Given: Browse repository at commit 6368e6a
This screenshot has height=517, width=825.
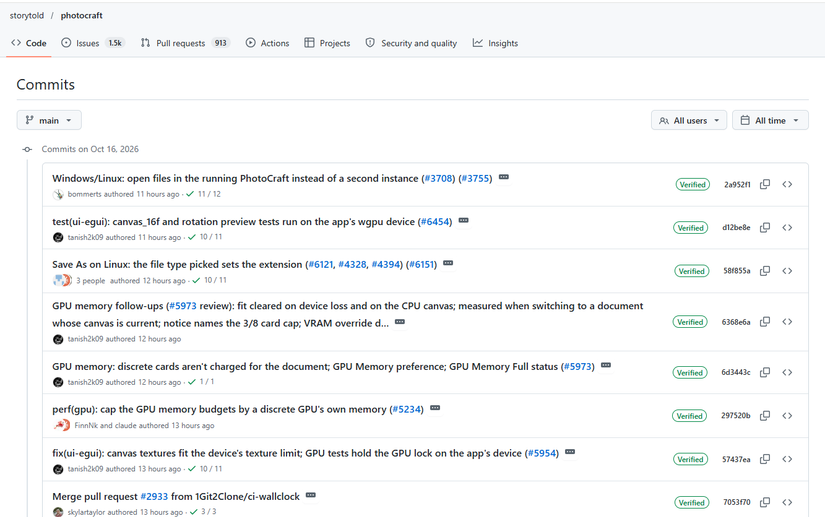Looking at the screenshot, I should 787,321.
